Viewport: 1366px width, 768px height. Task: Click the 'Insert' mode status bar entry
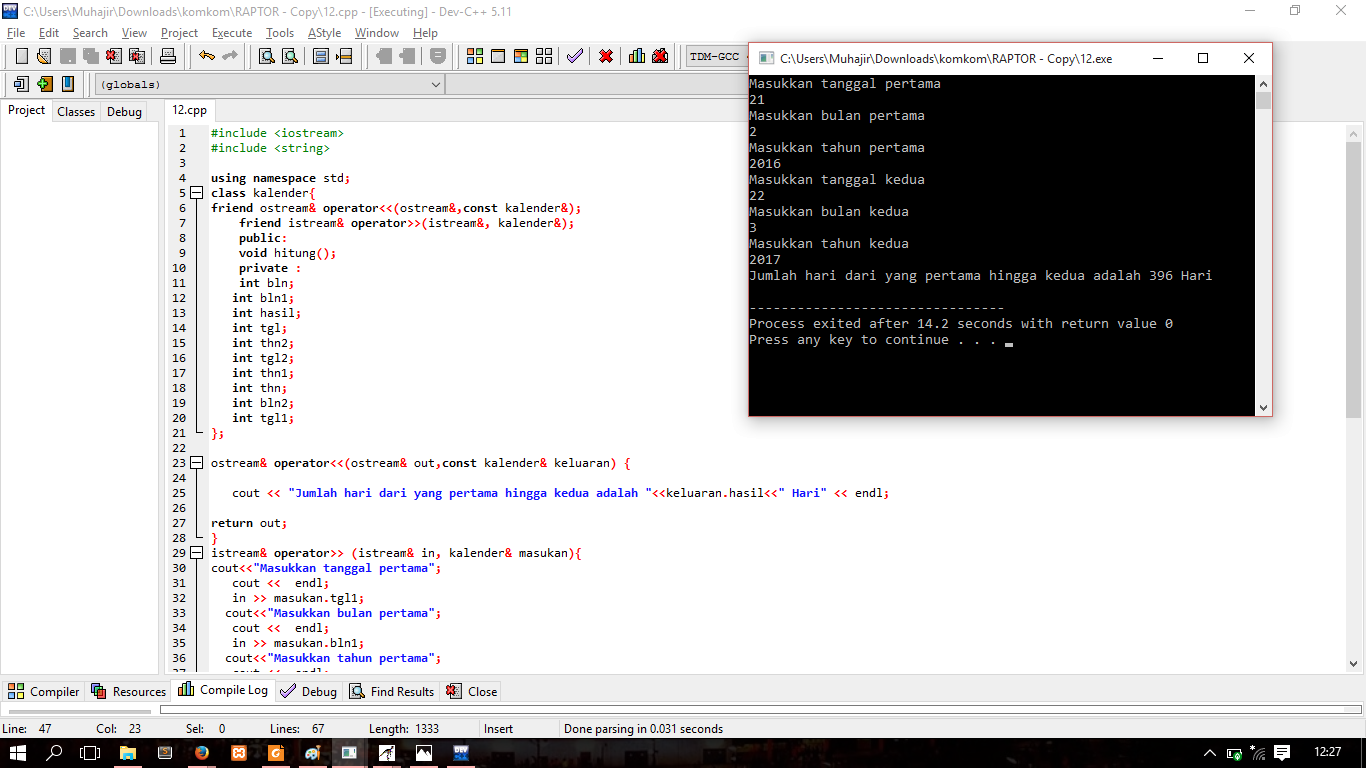click(x=499, y=729)
